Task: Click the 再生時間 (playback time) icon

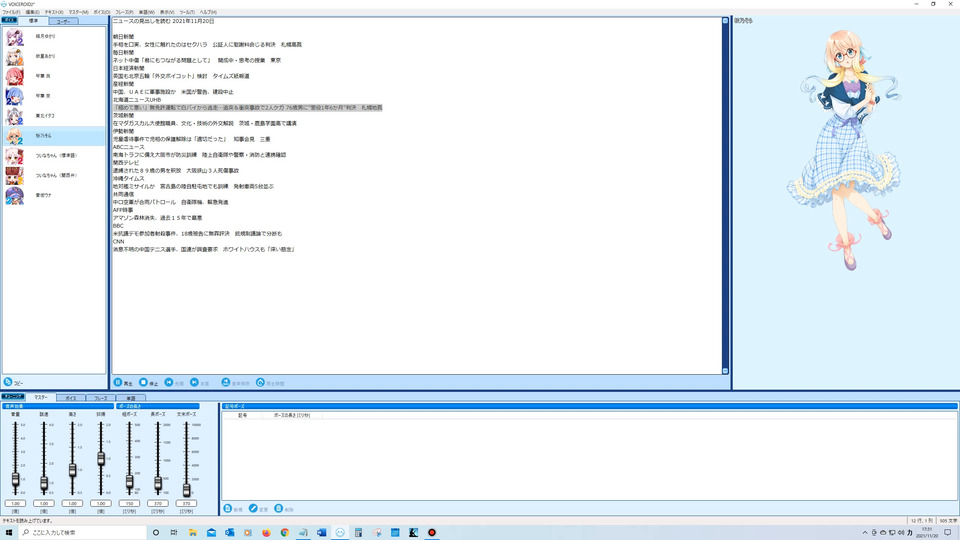Action: 260,382
